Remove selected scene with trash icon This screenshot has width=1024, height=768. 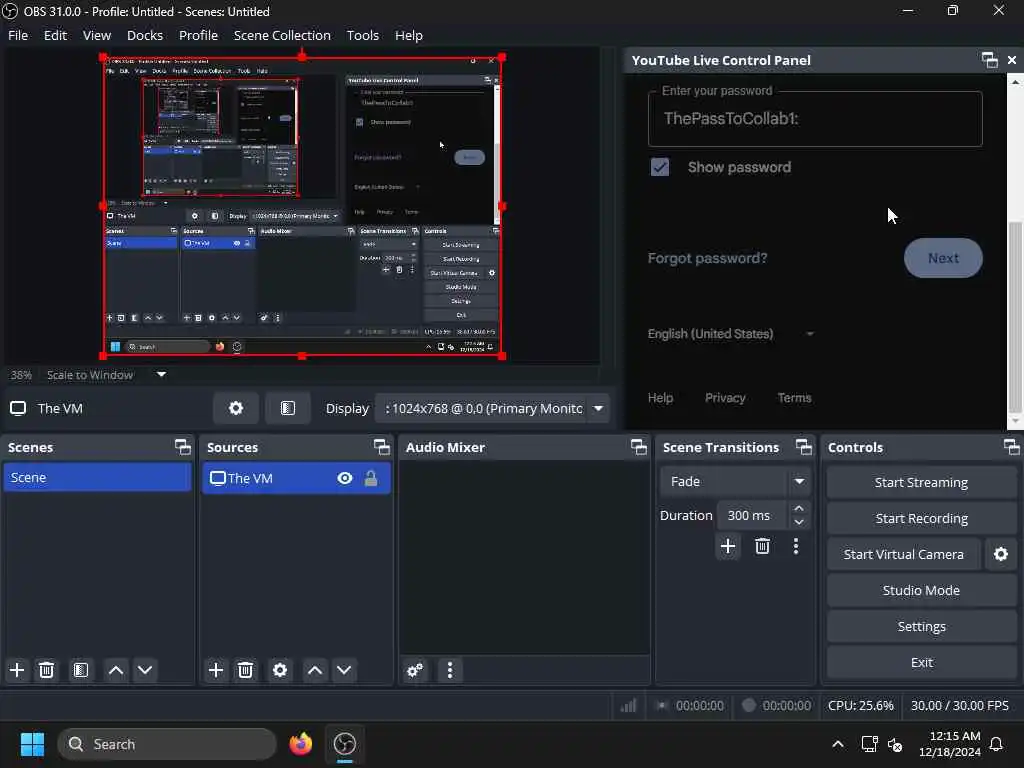(x=46, y=670)
